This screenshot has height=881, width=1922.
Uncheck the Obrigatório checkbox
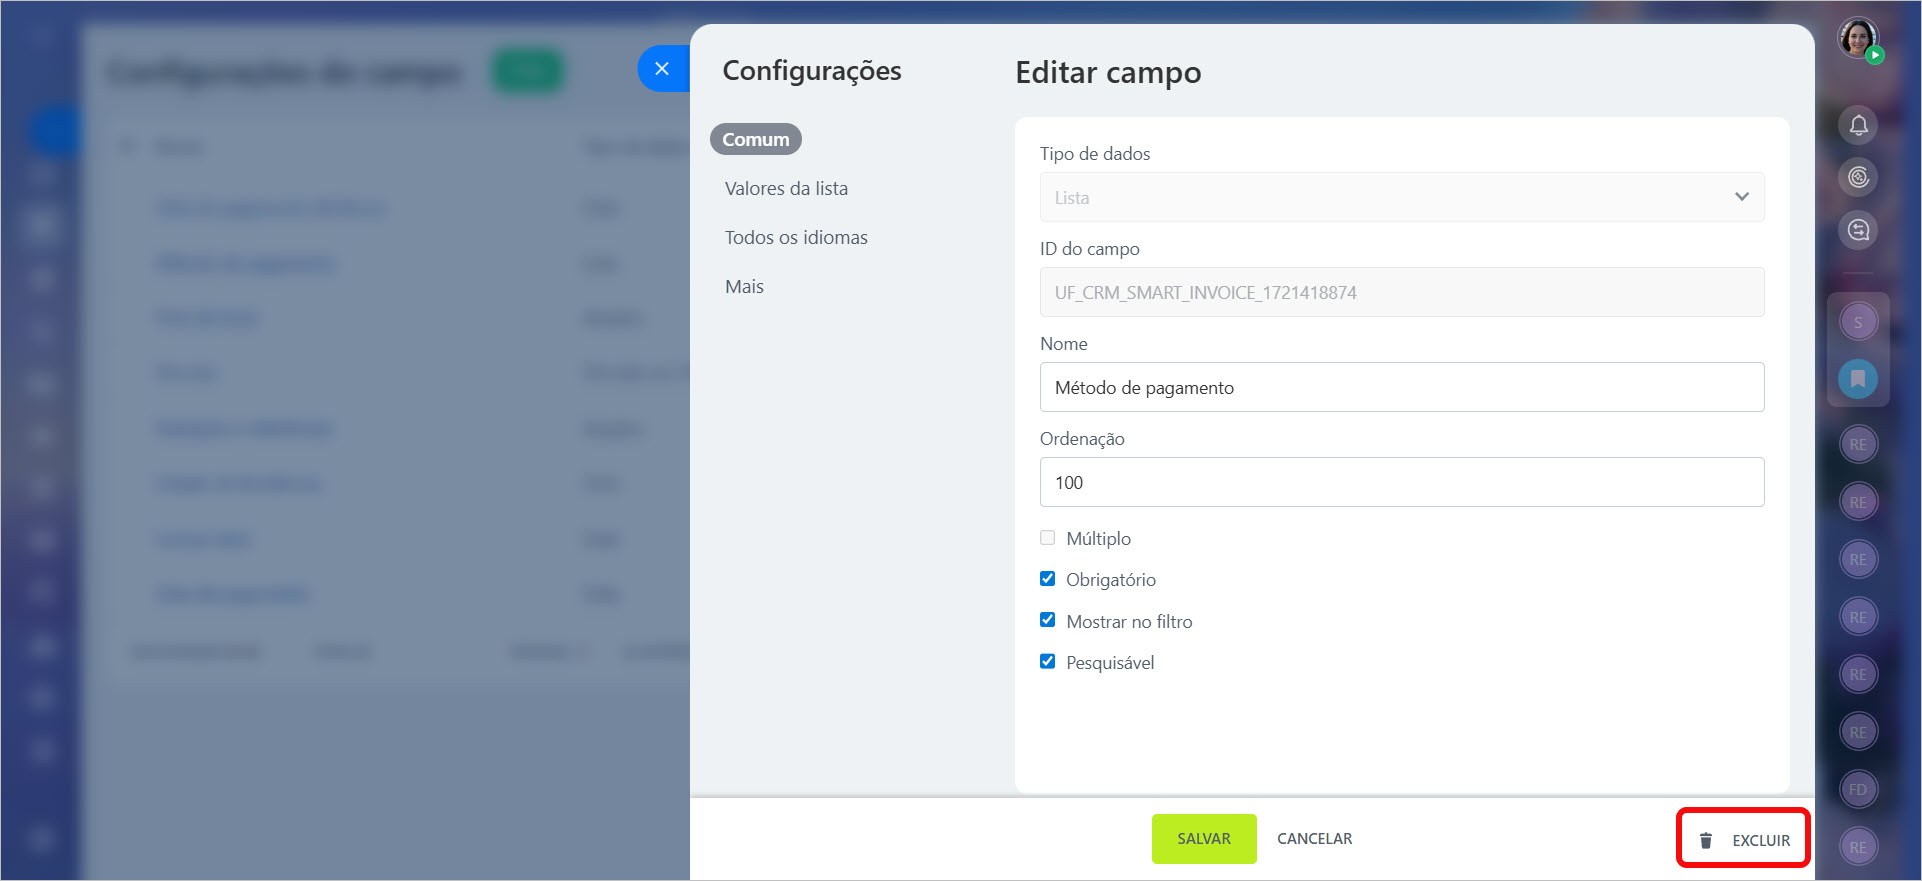[1047, 579]
